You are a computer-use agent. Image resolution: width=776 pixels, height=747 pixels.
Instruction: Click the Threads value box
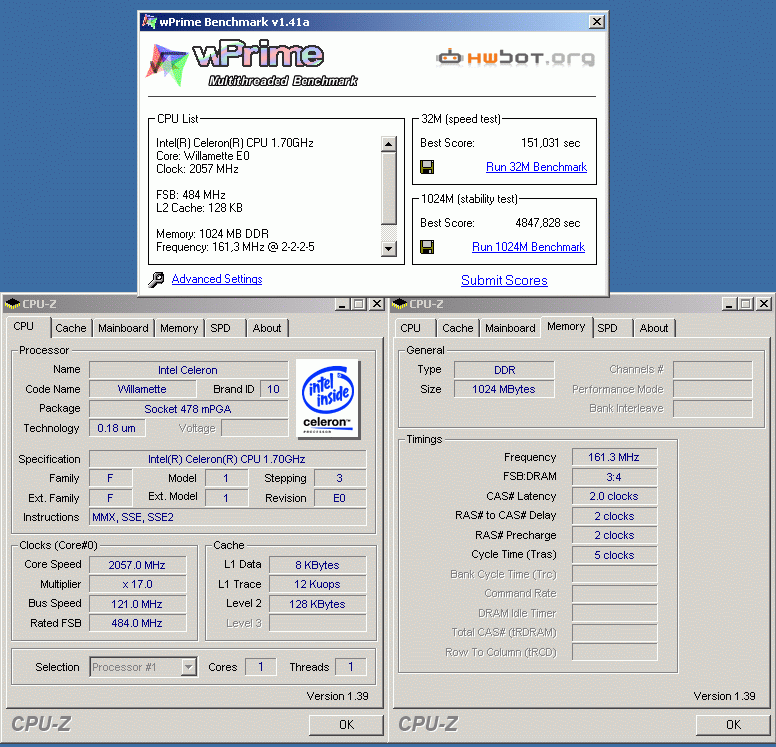pos(351,667)
